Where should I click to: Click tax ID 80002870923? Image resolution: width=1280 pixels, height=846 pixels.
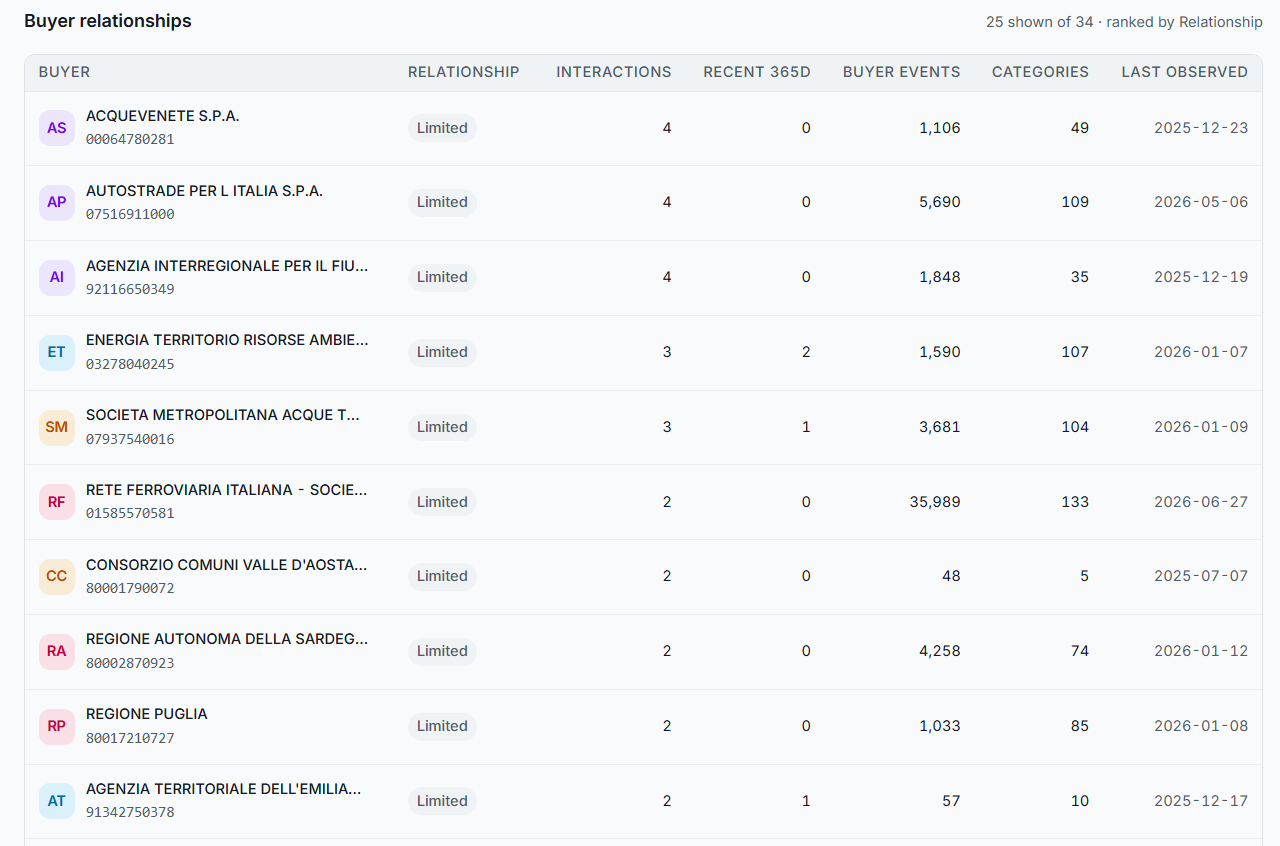tap(130, 663)
